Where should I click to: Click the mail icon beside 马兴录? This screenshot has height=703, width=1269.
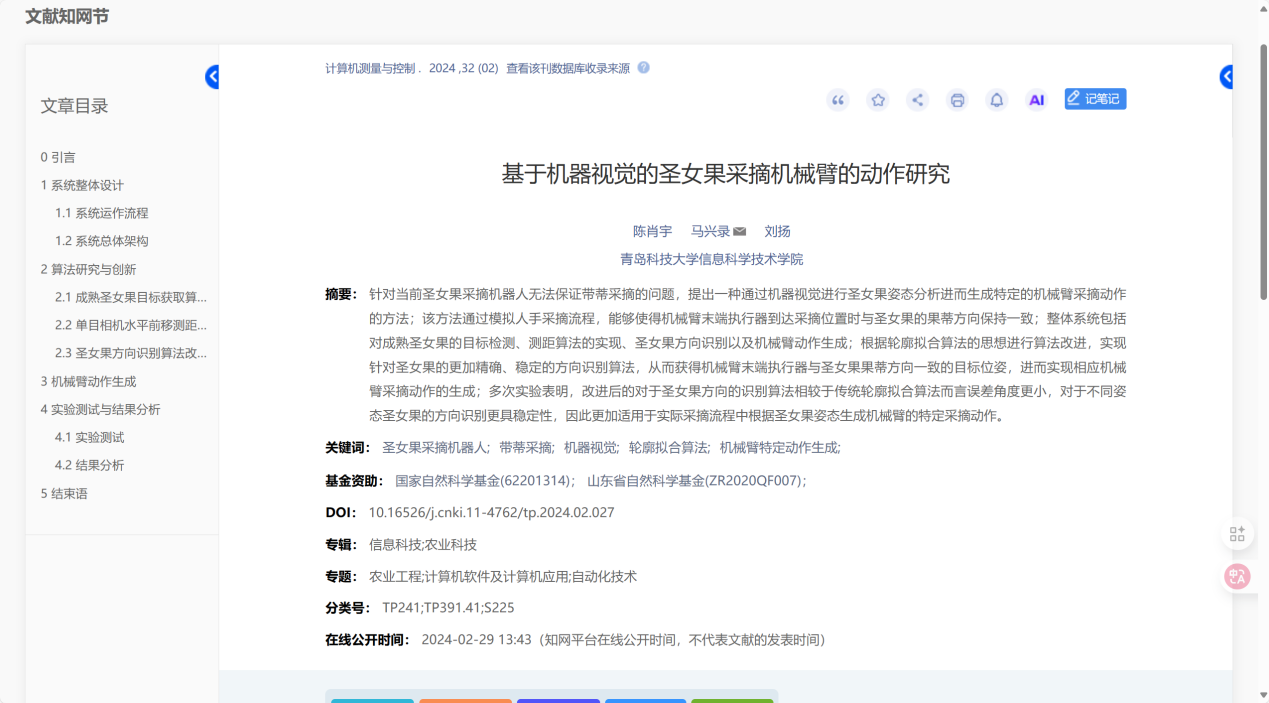pyautogui.click(x=740, y=232)
